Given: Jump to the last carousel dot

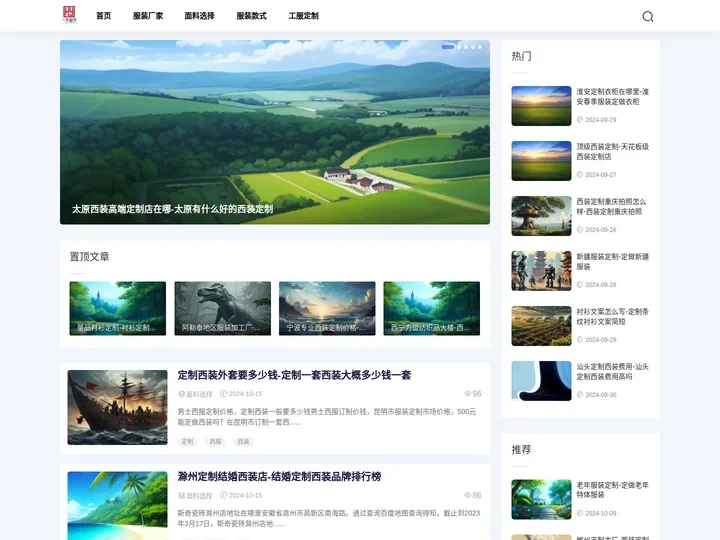Looking at the screenshot, I should [x=480, y=47].
